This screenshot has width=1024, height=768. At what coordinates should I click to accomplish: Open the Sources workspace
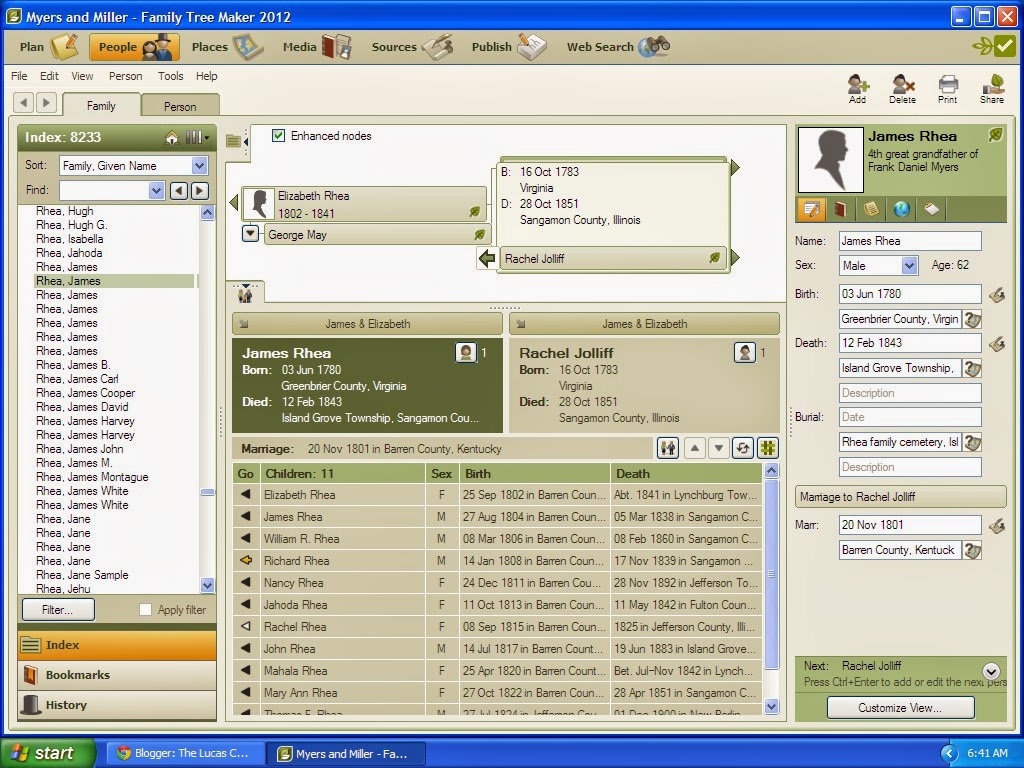click(x=411, y=47)
